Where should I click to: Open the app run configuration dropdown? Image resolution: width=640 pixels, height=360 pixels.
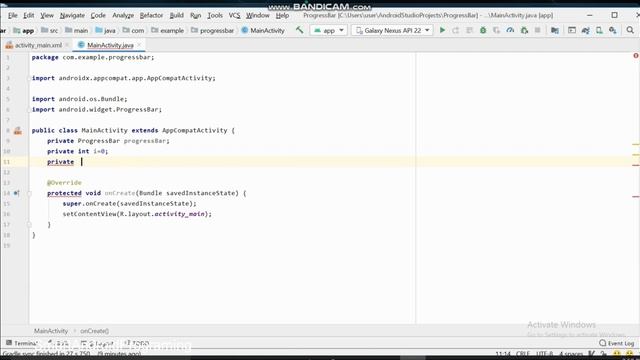coord(329,30)
